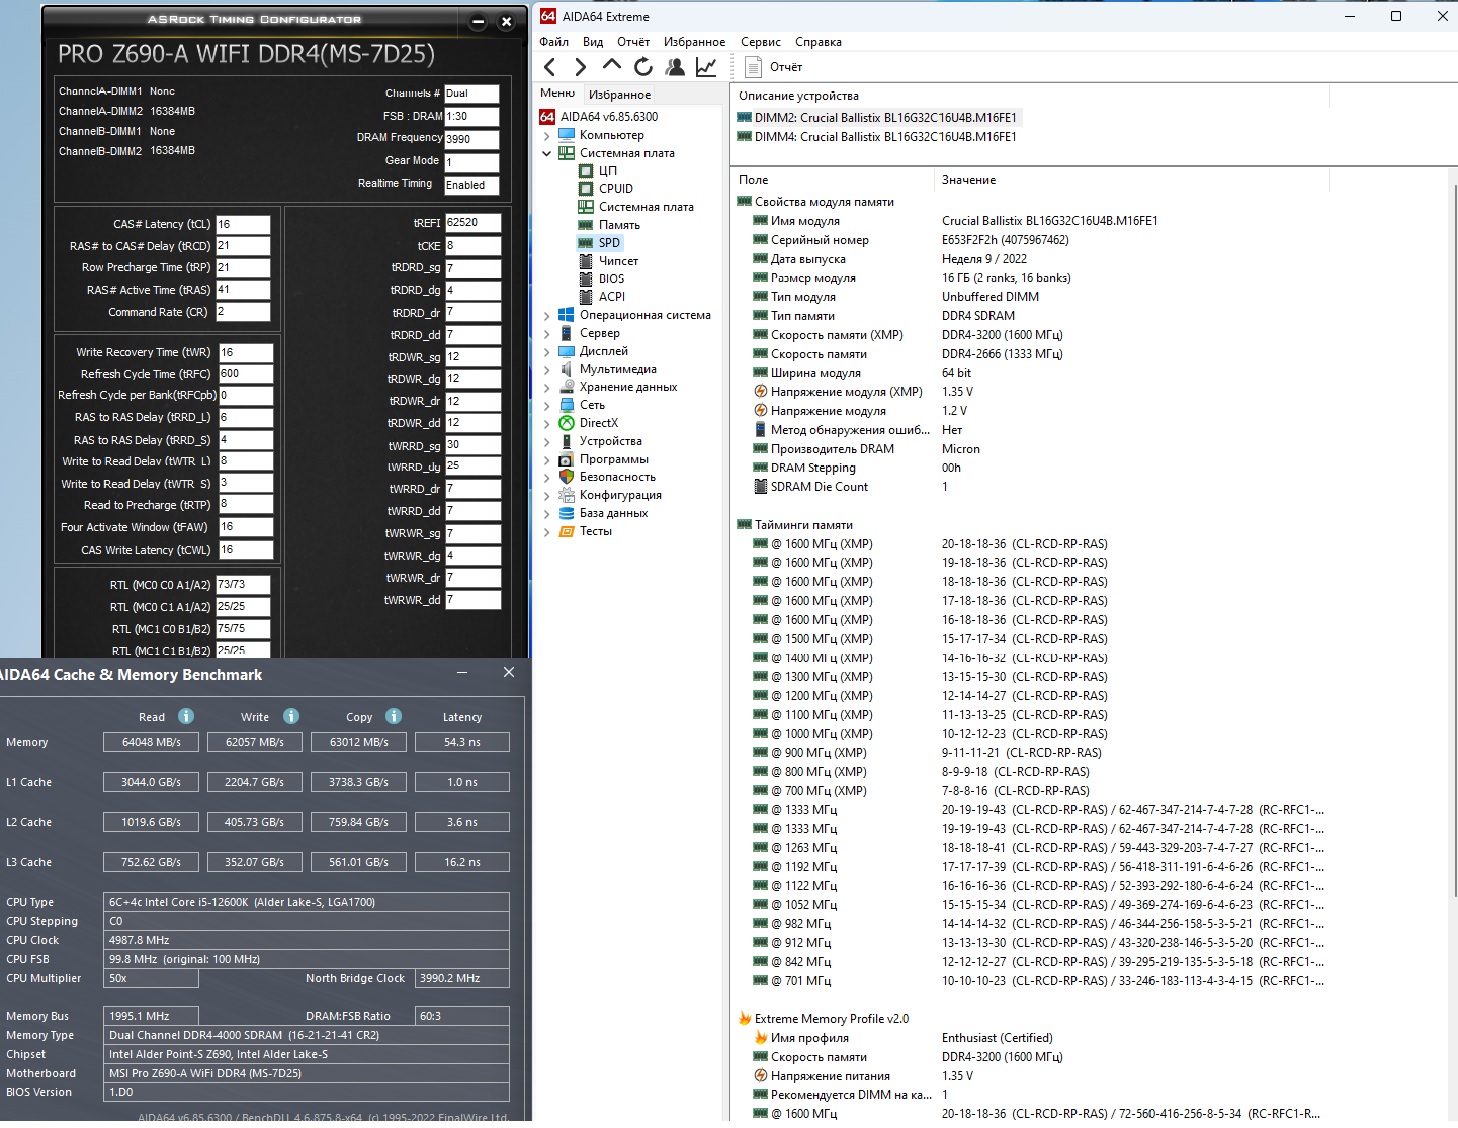Image resolution: width=1458 pixels, height=1128 pixels.
Task: Click the info icon next to Read
Action: click(x=186, y=716)
